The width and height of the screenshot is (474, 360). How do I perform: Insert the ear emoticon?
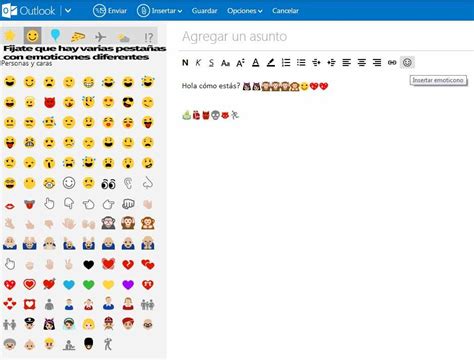click(x=128, y=183)
